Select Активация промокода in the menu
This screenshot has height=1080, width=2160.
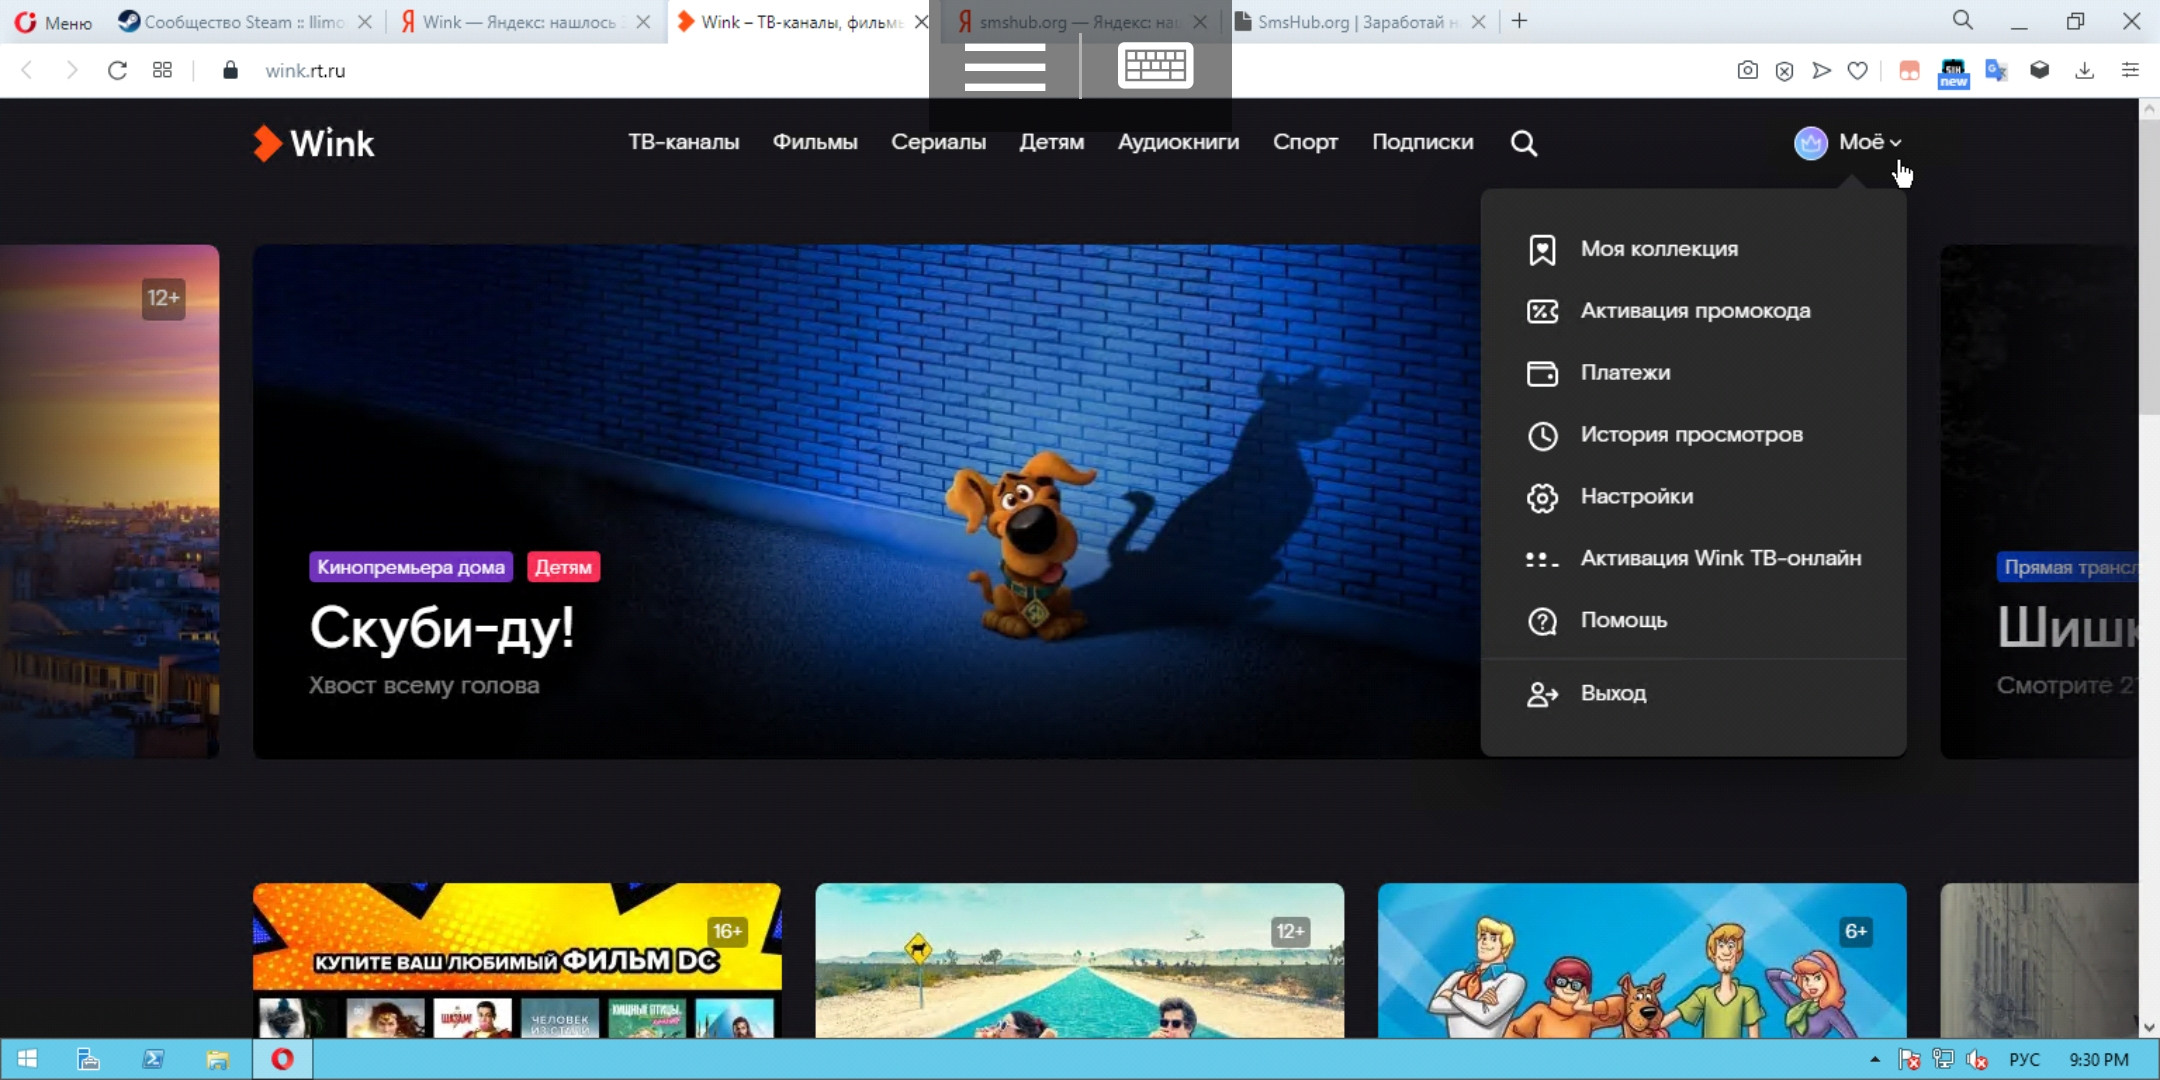1695,311
